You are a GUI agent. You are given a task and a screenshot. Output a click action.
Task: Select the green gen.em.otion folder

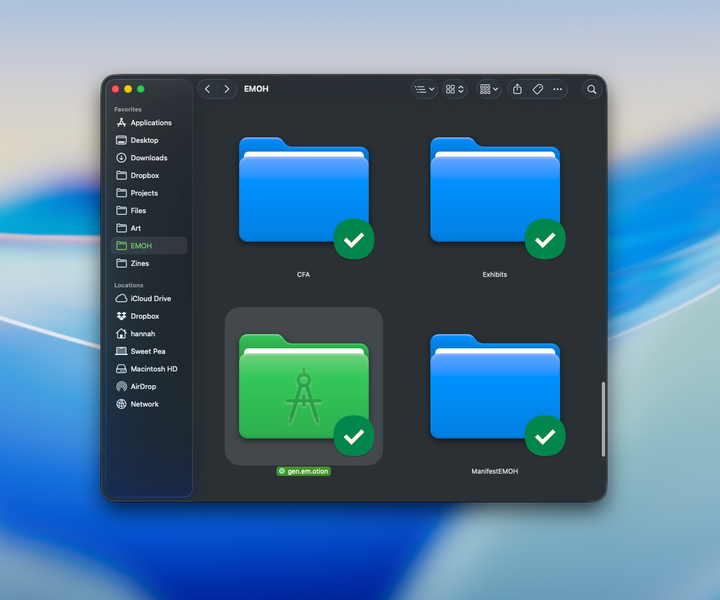(304, 387)
